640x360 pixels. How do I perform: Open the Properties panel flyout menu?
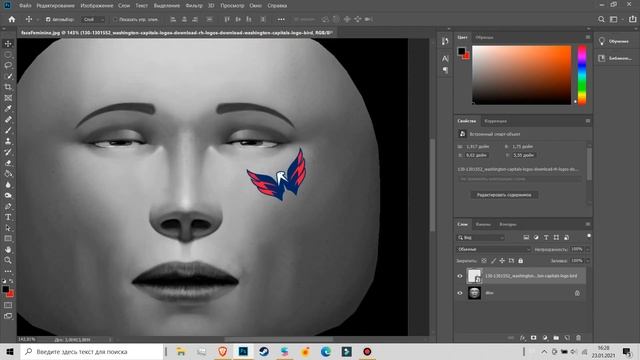pos(588,121)
